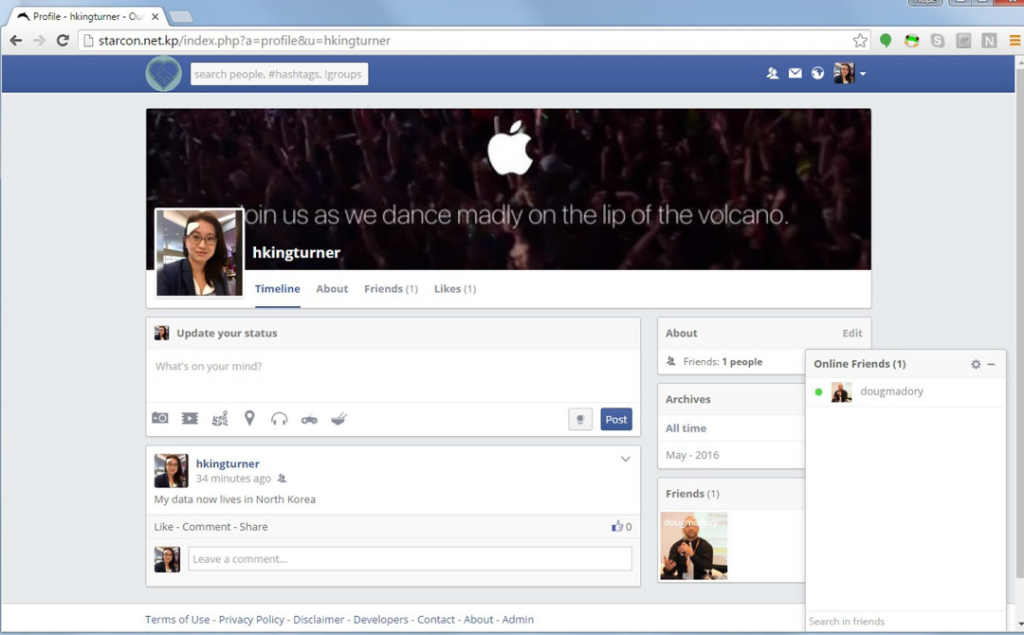Click Edit in the About box

point(852,333)
